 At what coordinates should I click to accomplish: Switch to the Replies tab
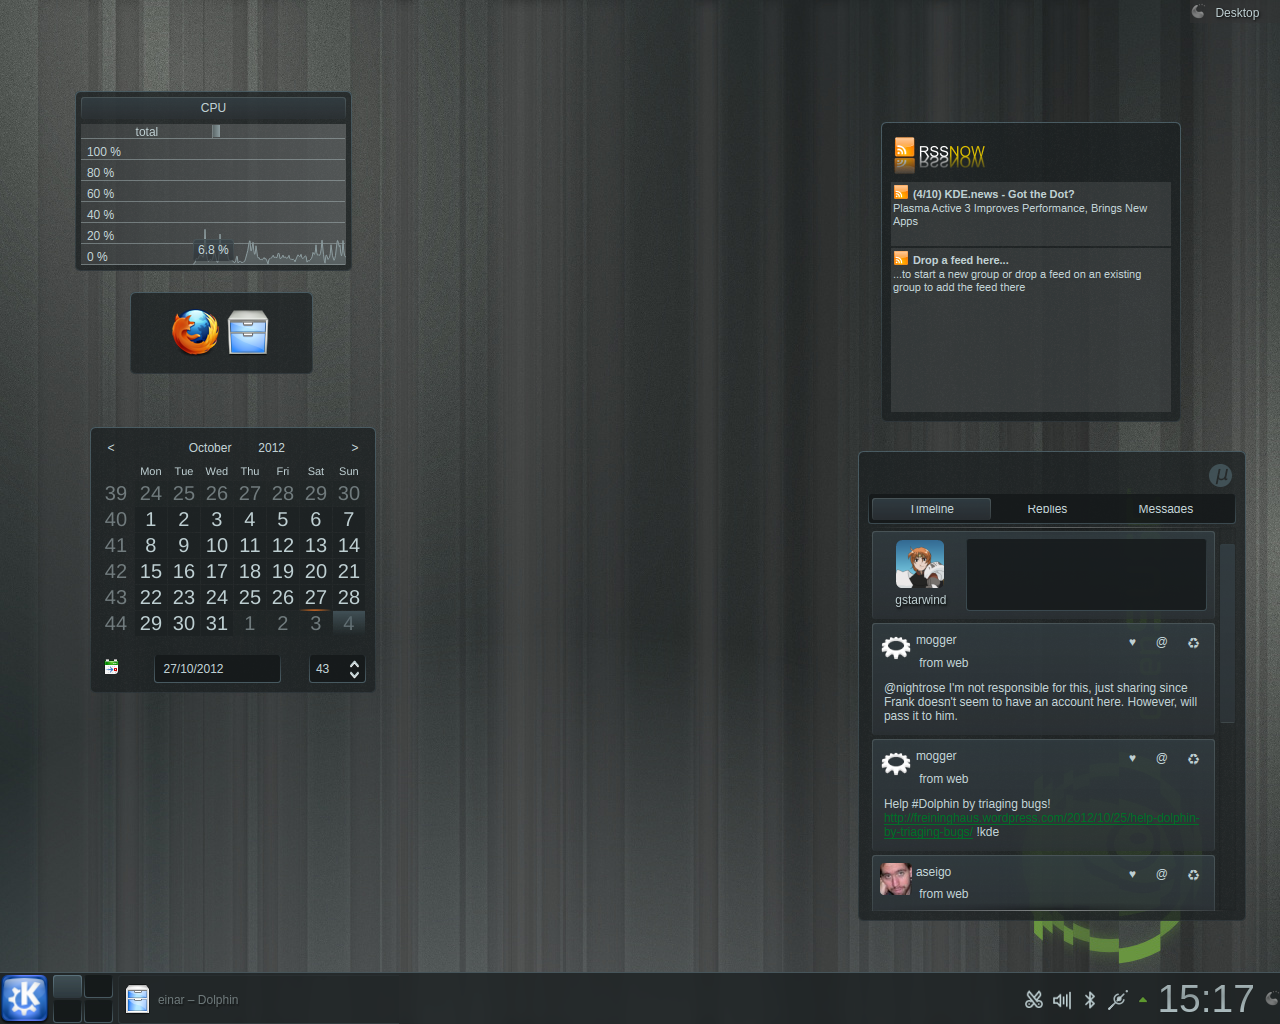(x=1047, y=509)
